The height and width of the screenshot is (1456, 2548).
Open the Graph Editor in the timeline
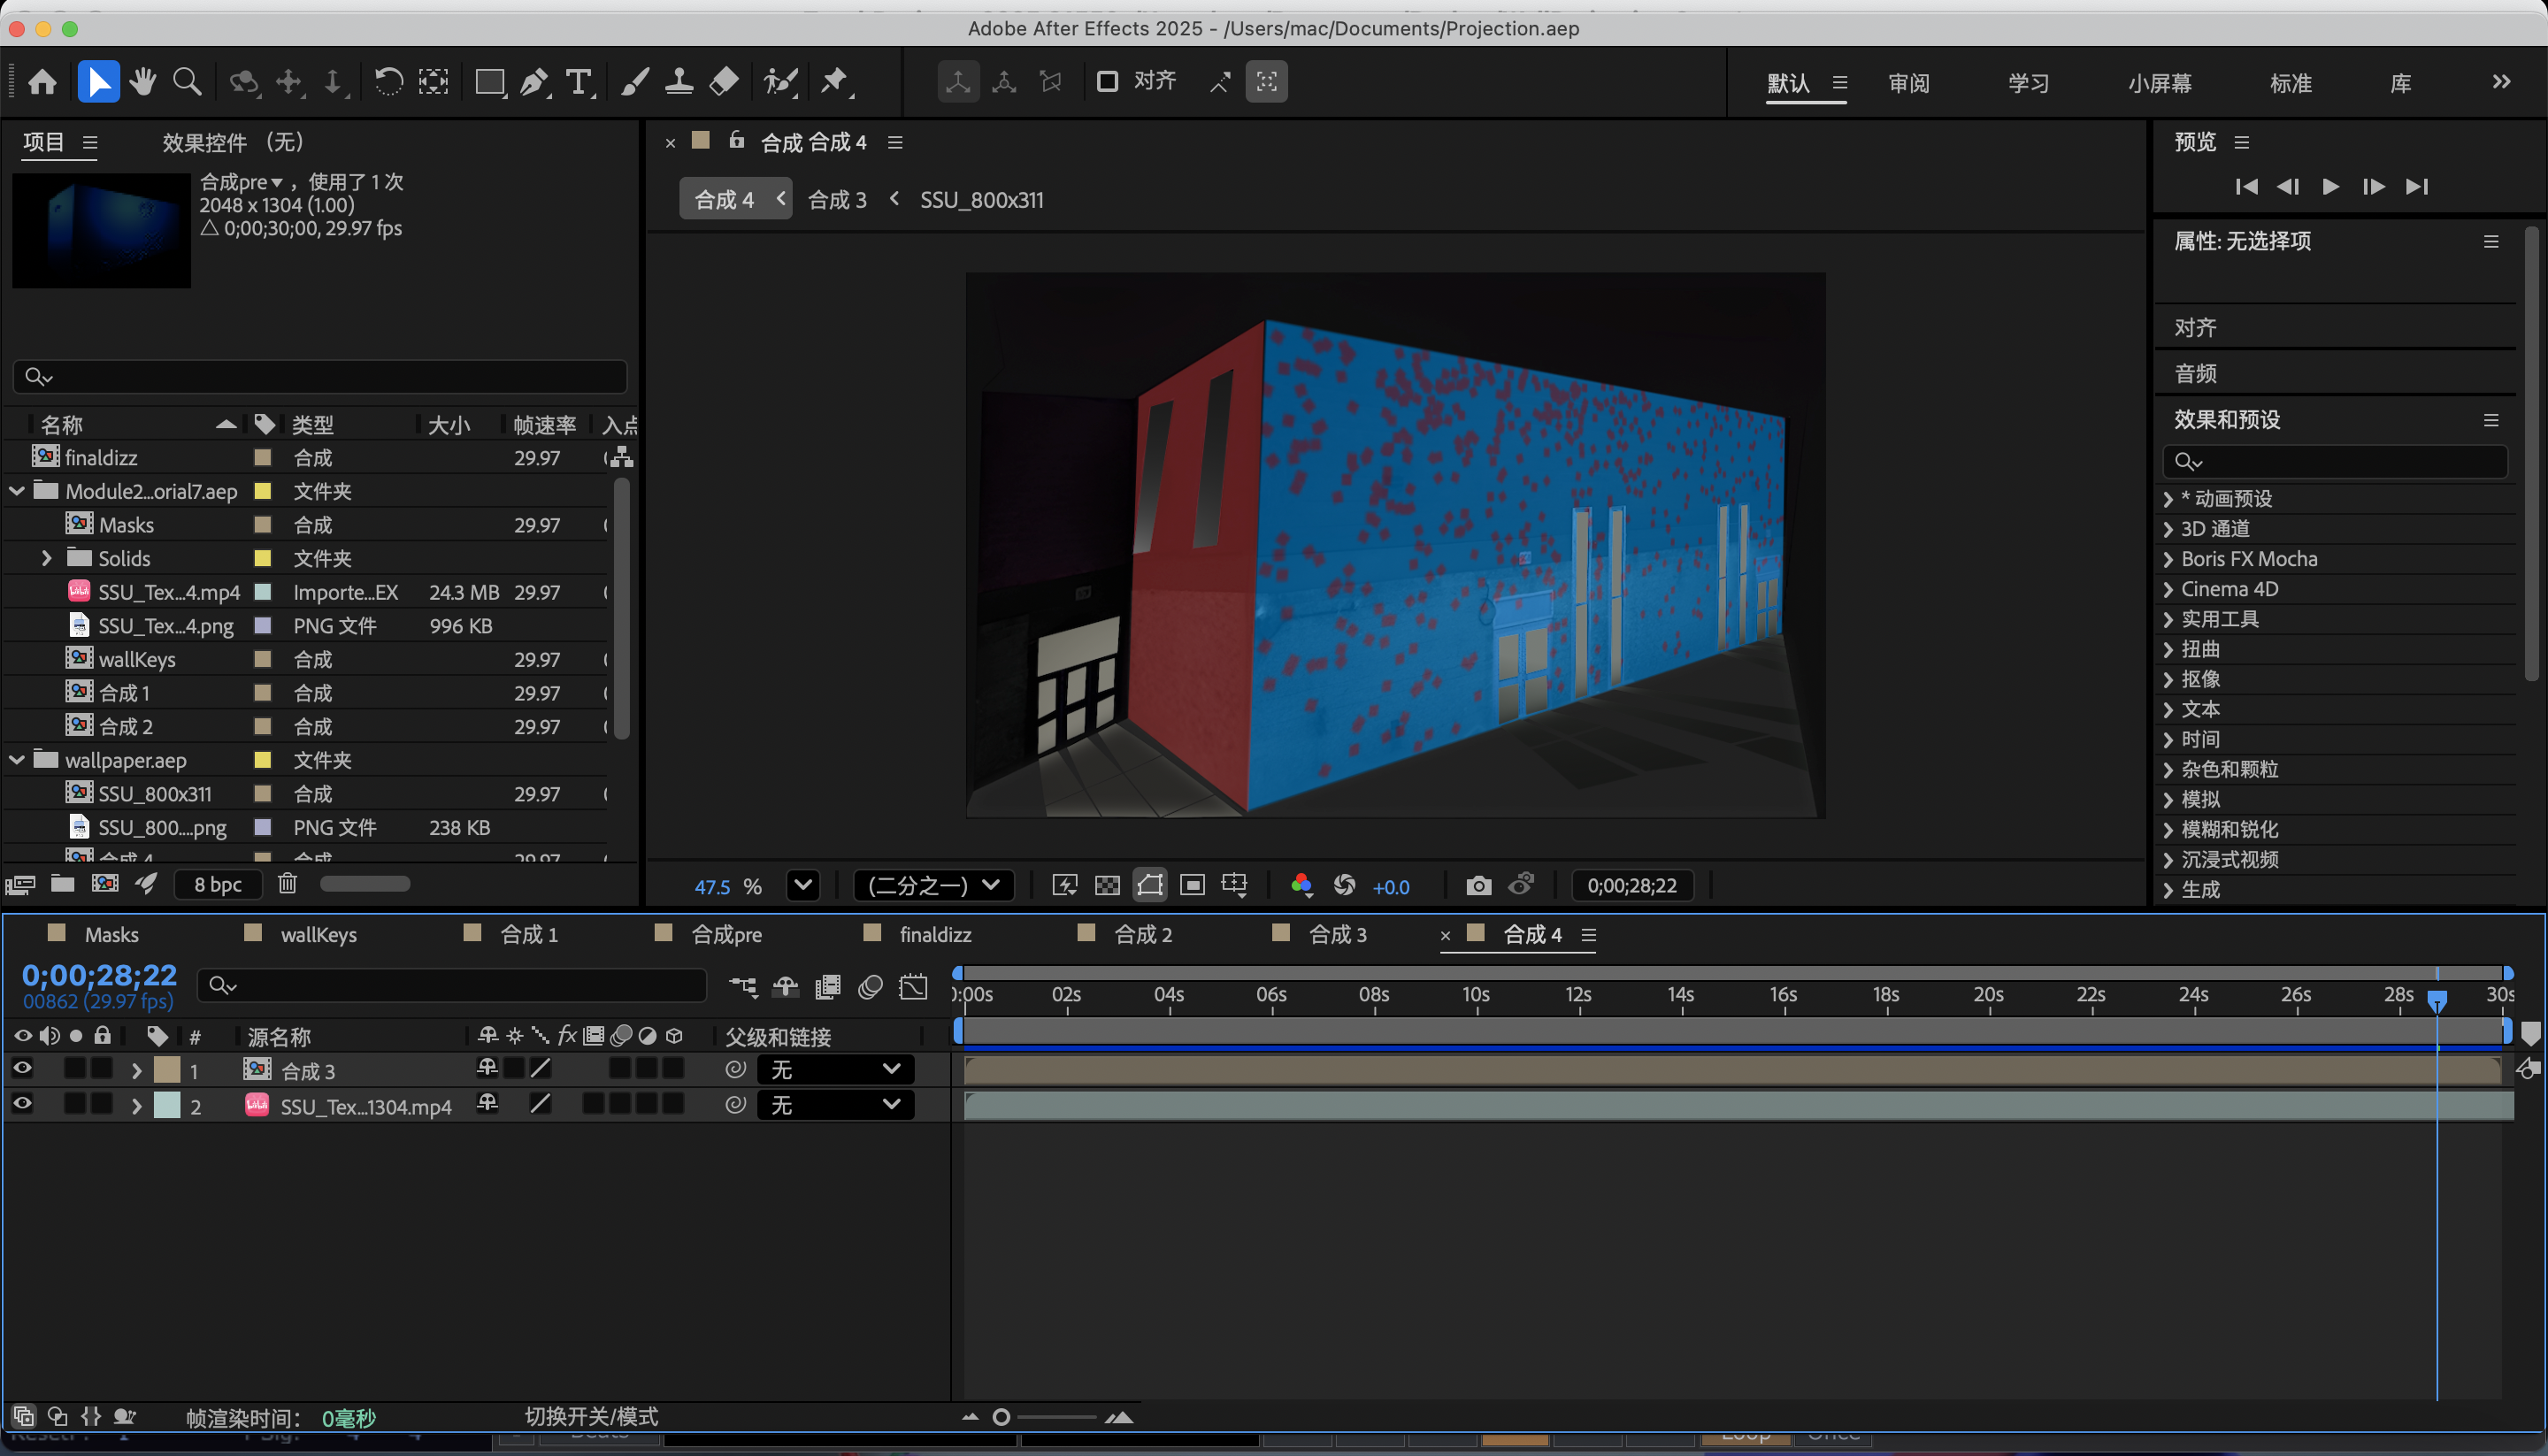click(x=912, y=986)
